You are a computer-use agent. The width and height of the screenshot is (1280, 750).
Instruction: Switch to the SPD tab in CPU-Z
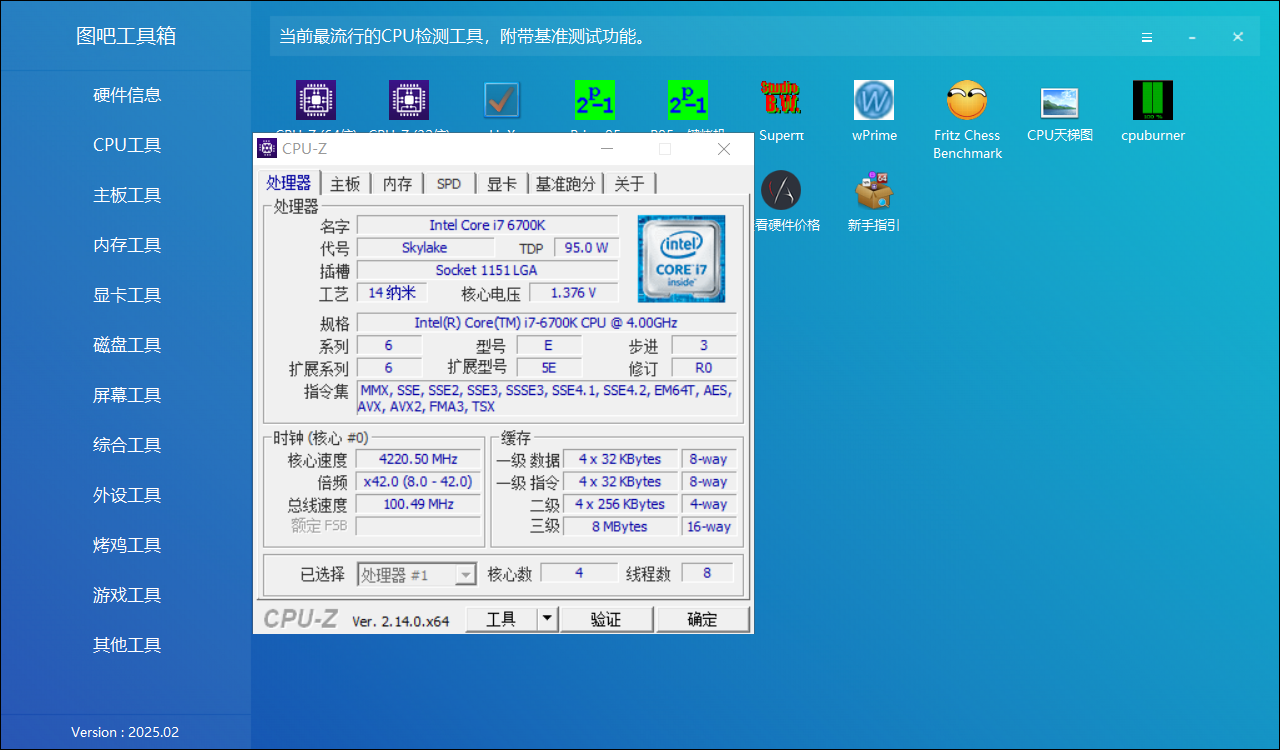(x=449, y=183)
